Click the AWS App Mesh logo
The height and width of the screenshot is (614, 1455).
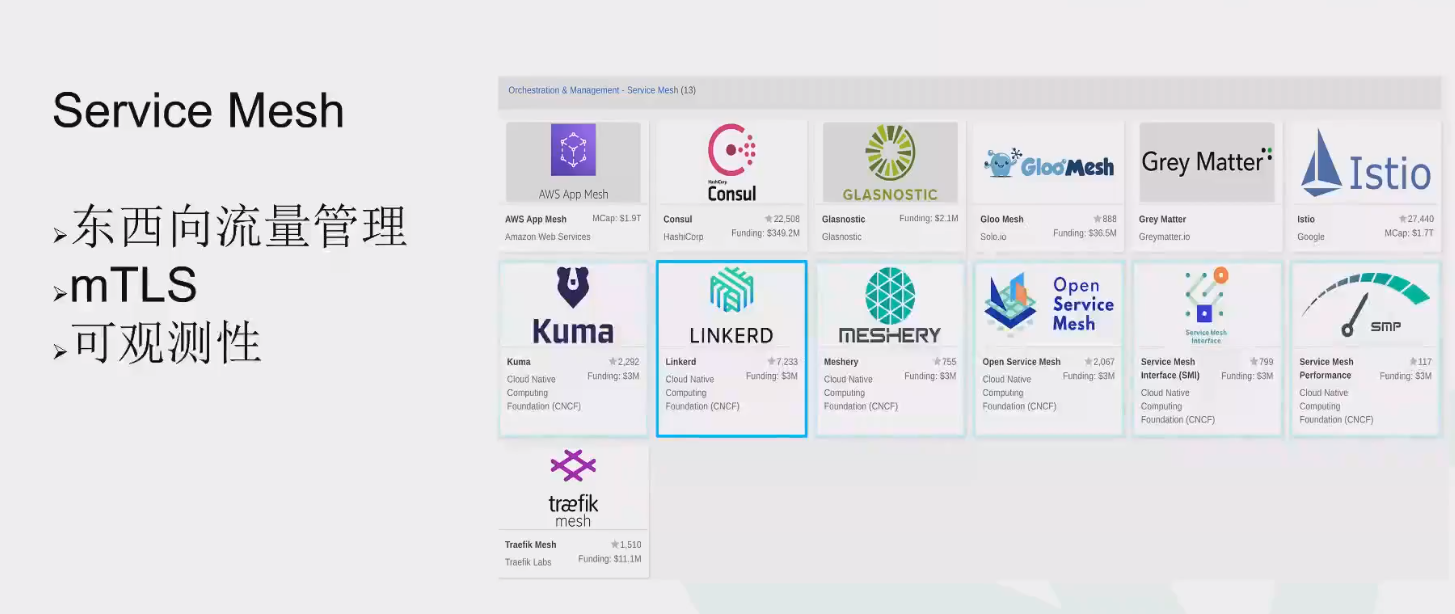point(573,162)
